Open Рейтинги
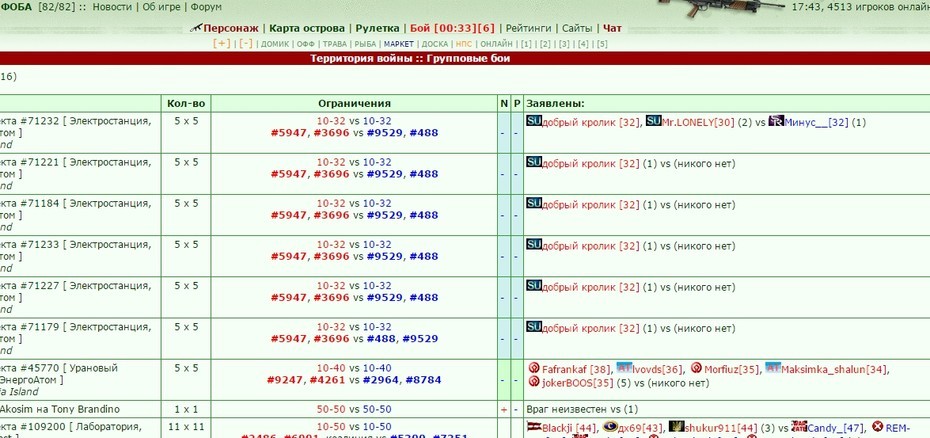The image size is (930, 438). click(528, 28)
